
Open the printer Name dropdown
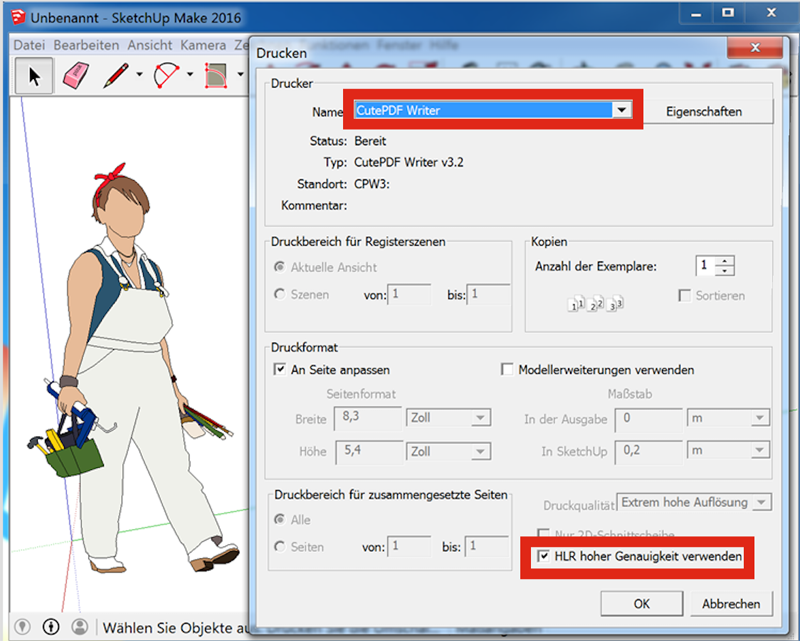point(624,110)
